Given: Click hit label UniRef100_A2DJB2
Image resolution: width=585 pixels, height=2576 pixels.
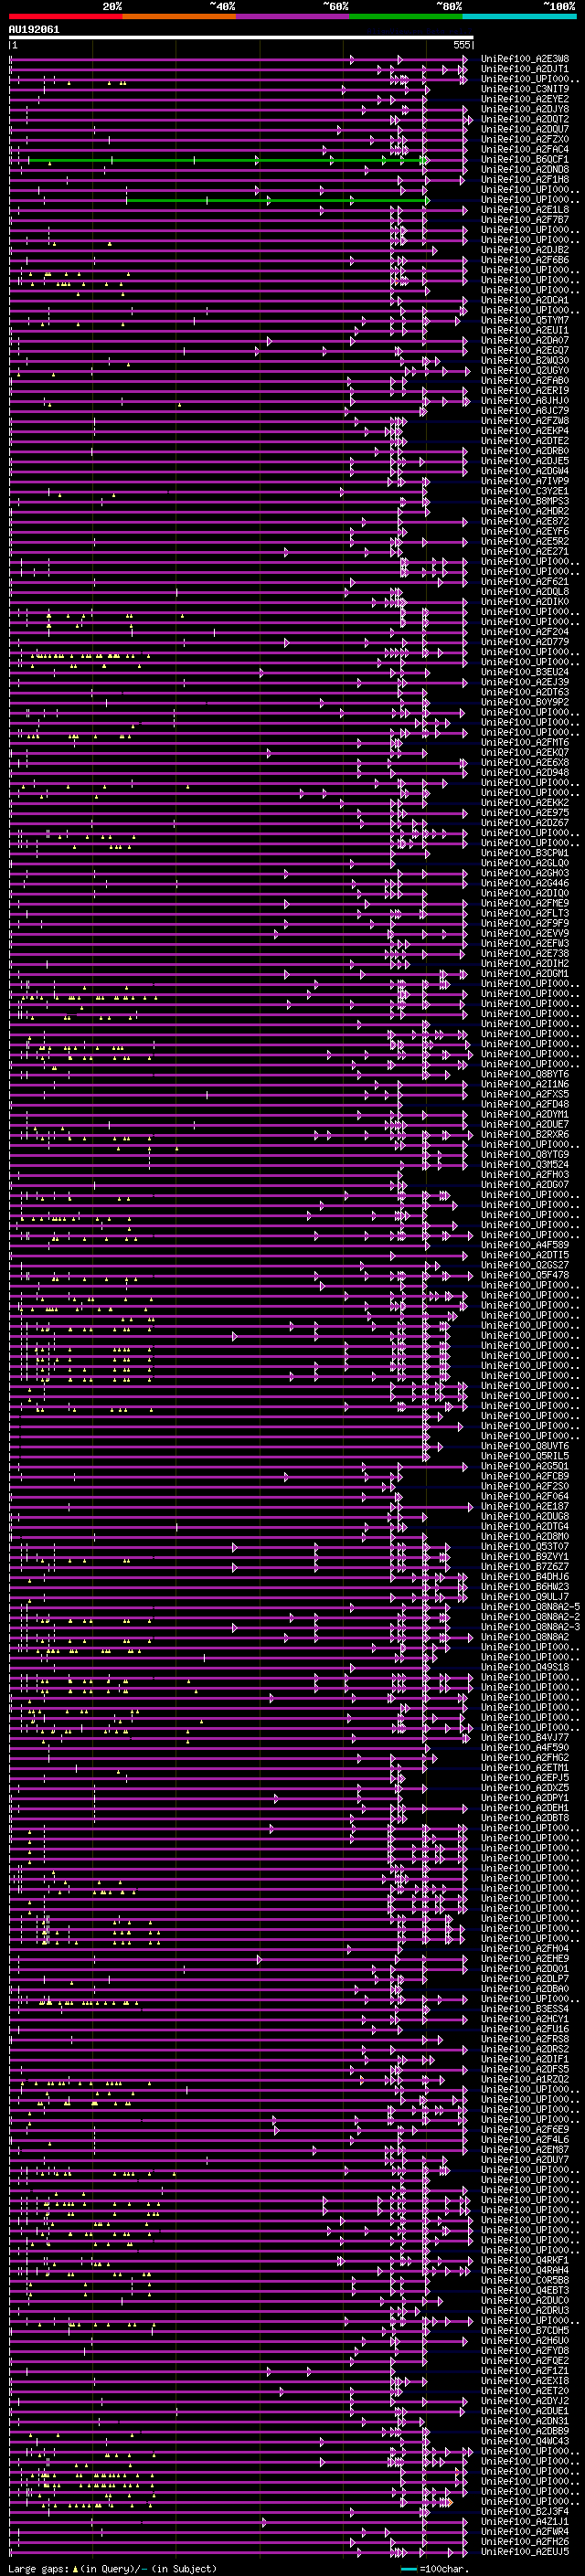Looking at the screenshot, I should 525,250.
